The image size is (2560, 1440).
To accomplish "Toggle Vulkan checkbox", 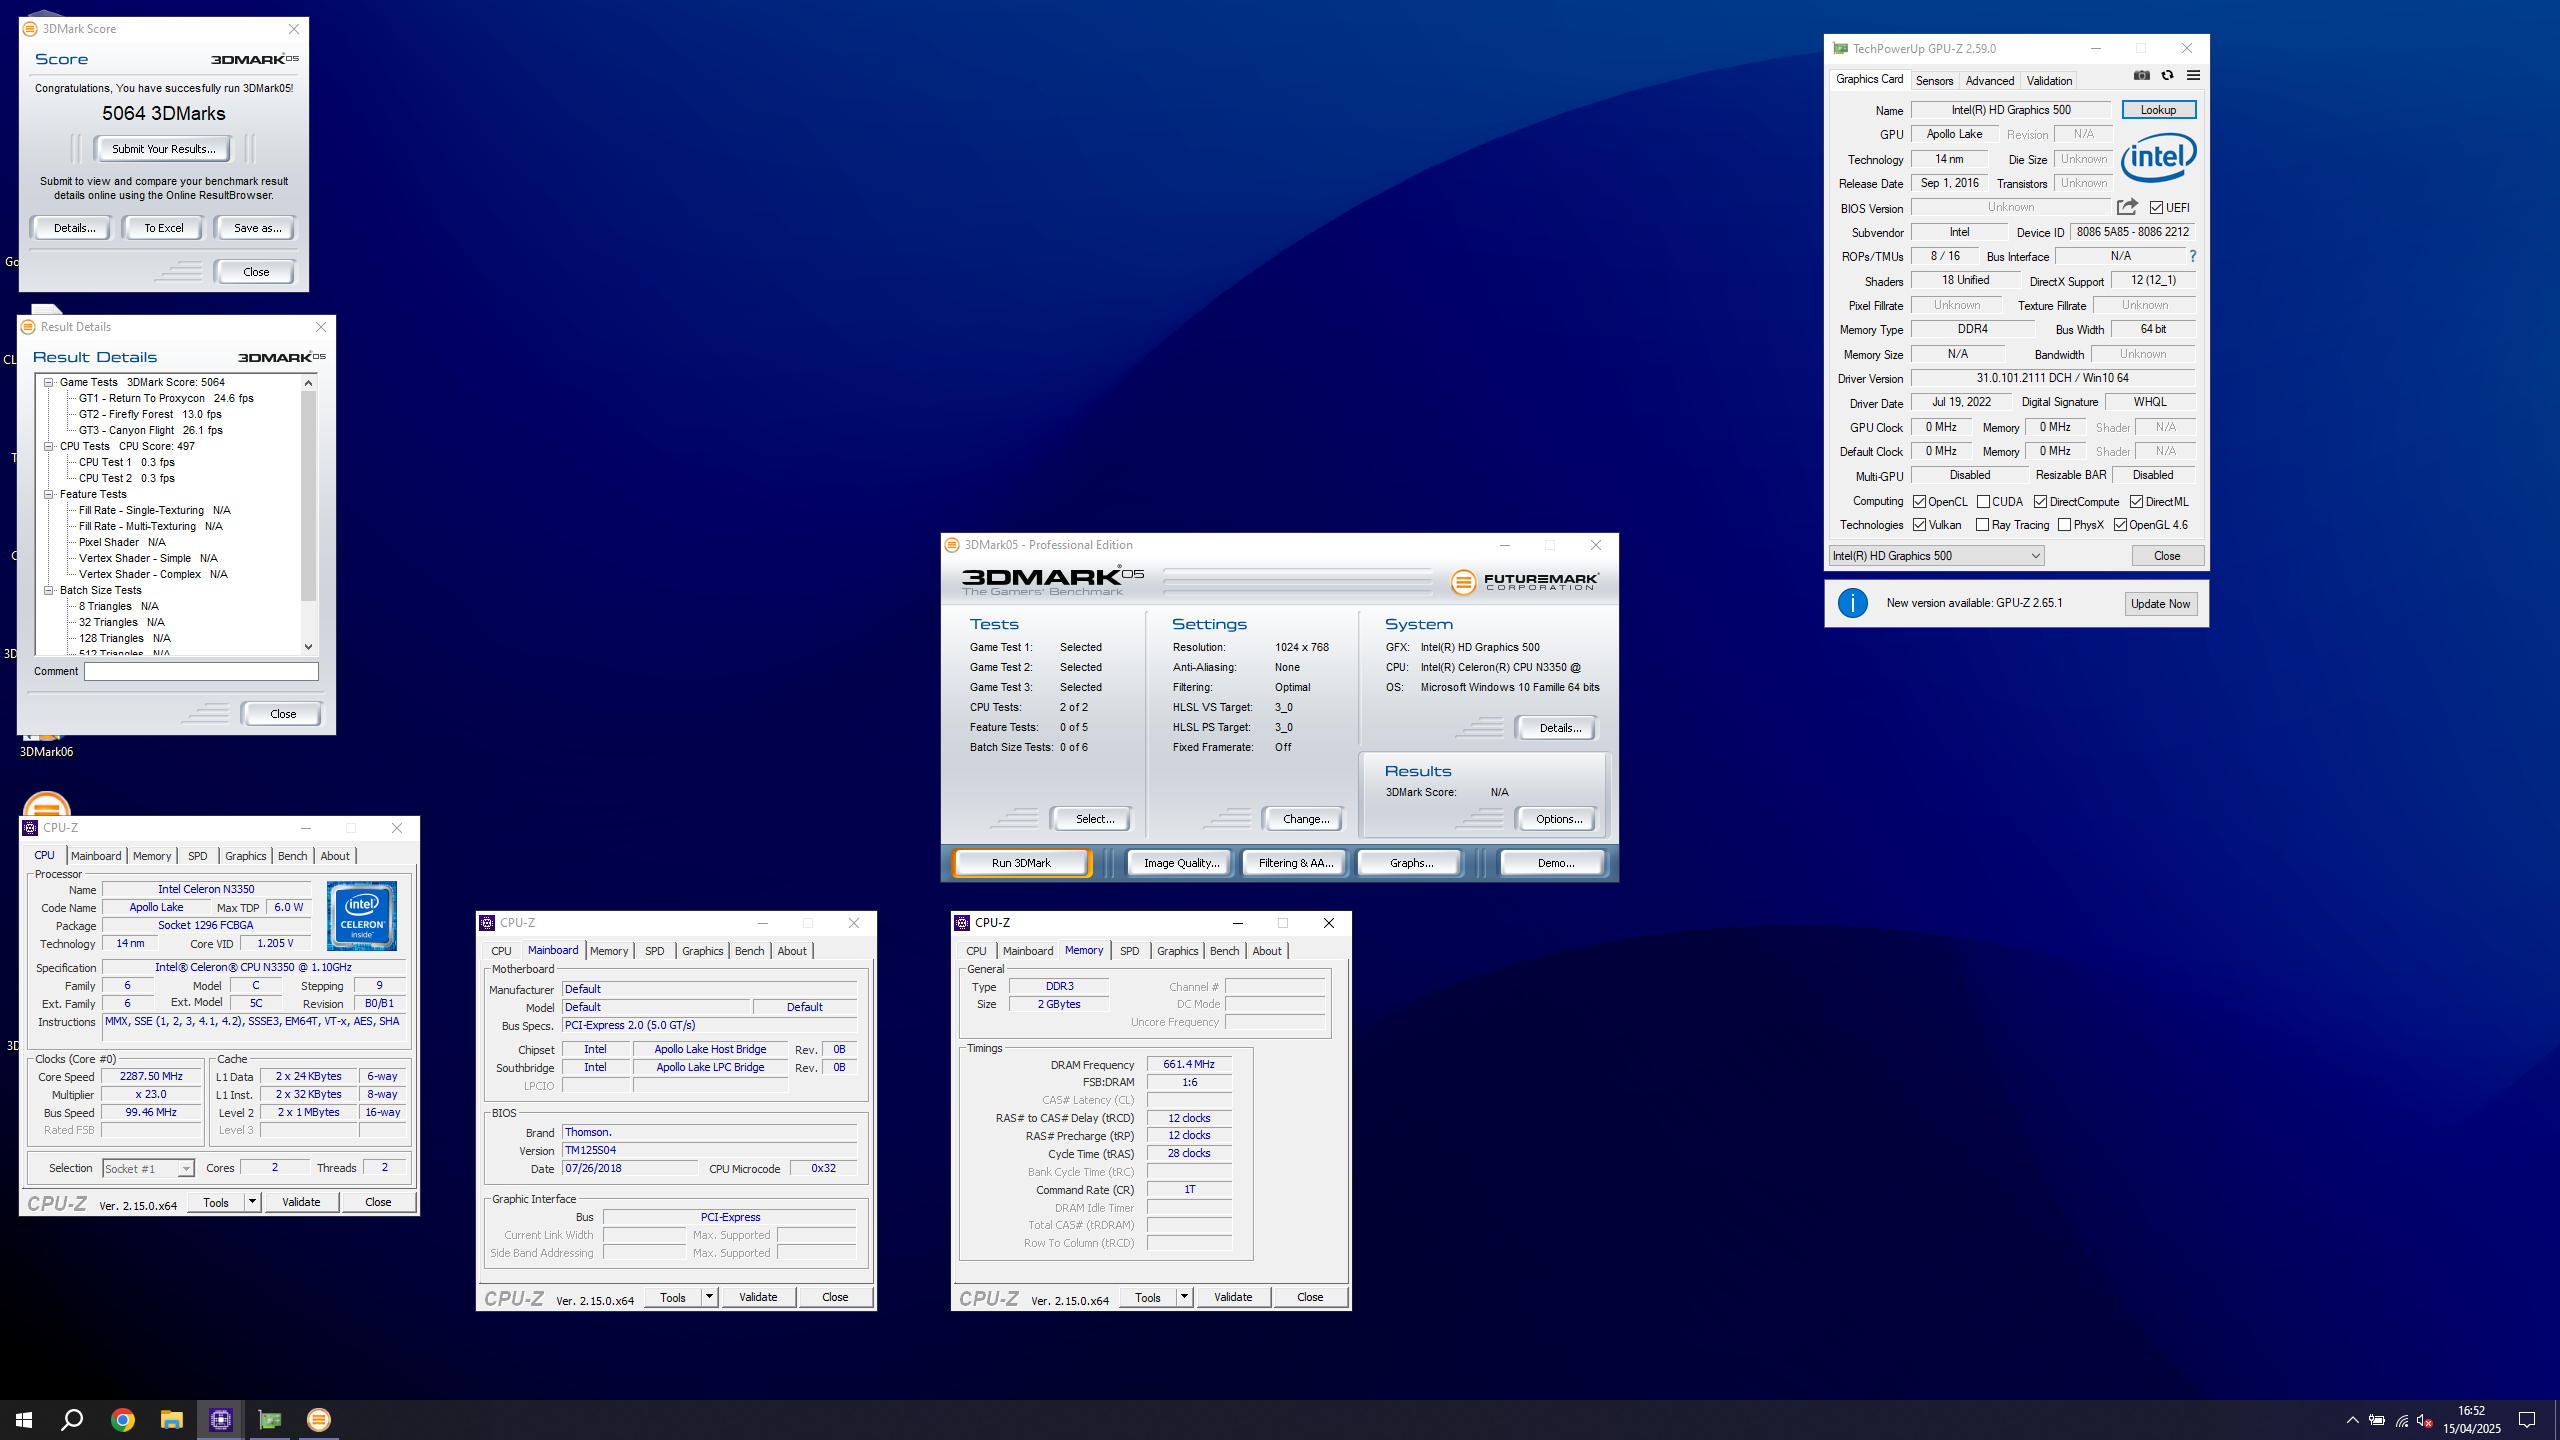I will click(x=1919, y=525).
